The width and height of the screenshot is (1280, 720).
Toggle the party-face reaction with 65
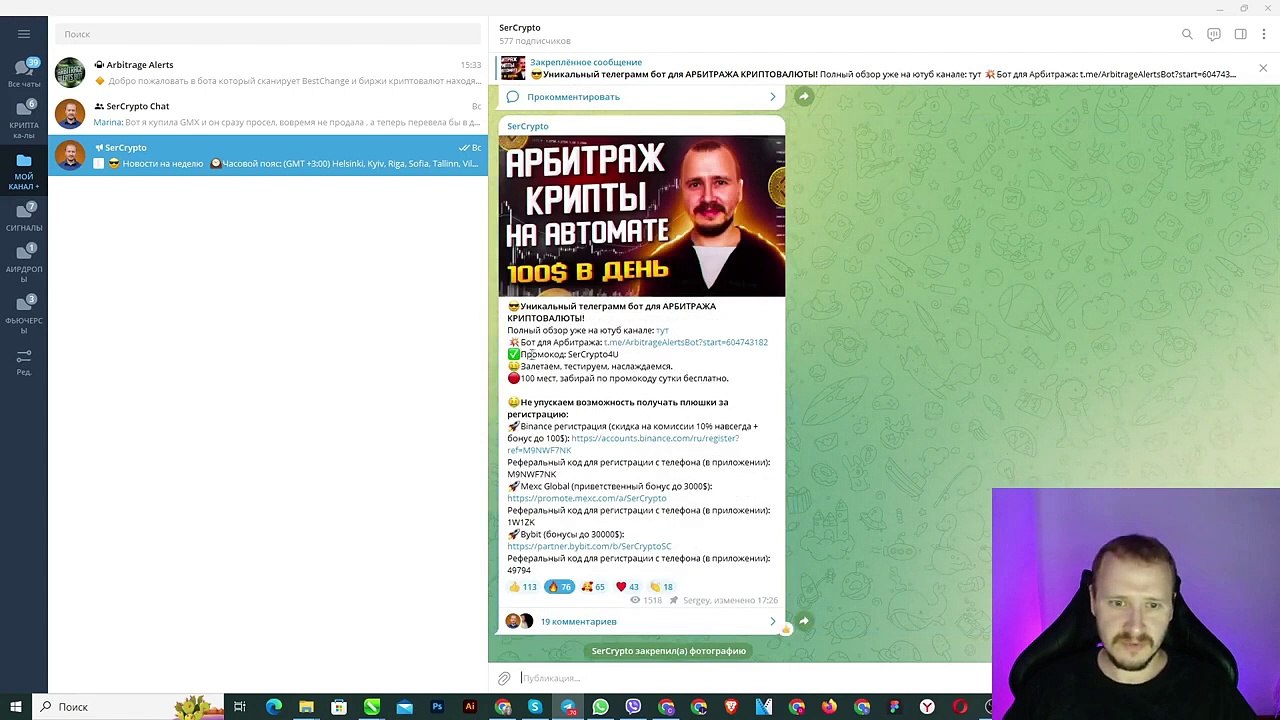tap(594, 587)
